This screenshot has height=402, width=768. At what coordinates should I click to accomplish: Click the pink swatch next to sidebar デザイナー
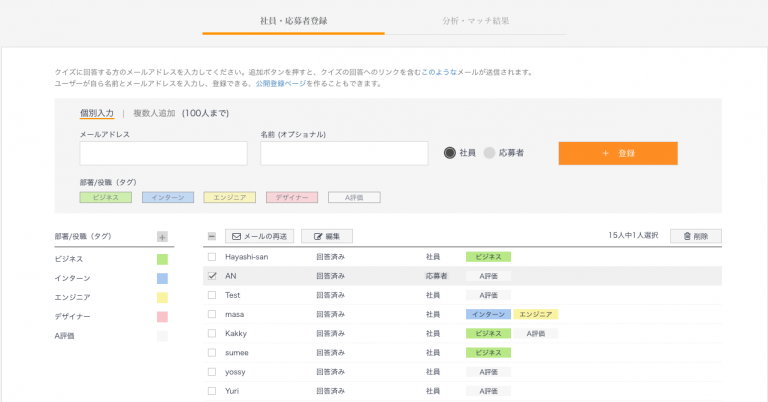[x=162, y=317]
